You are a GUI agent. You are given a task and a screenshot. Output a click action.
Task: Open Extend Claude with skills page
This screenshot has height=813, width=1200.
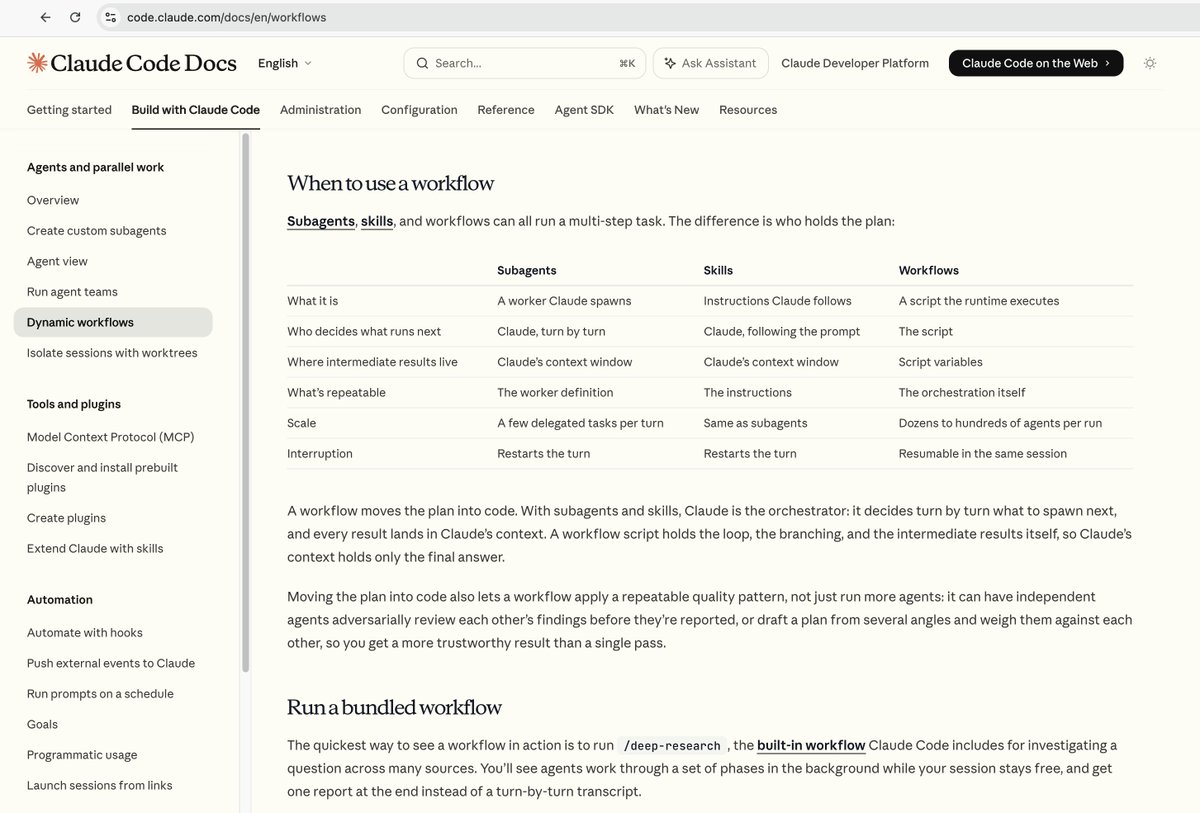click(x=95, y=549)
